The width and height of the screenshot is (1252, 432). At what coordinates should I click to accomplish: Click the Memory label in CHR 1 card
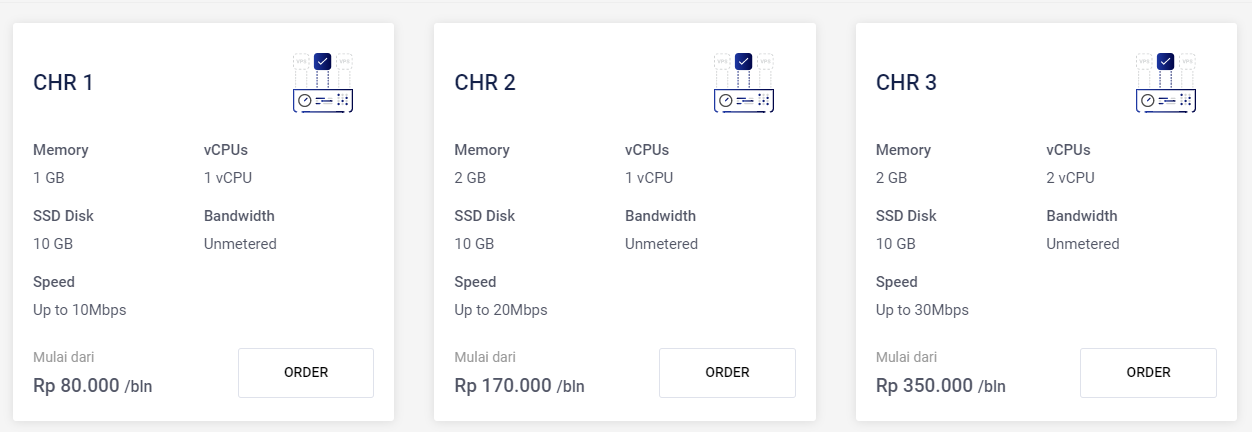[61, 150]
